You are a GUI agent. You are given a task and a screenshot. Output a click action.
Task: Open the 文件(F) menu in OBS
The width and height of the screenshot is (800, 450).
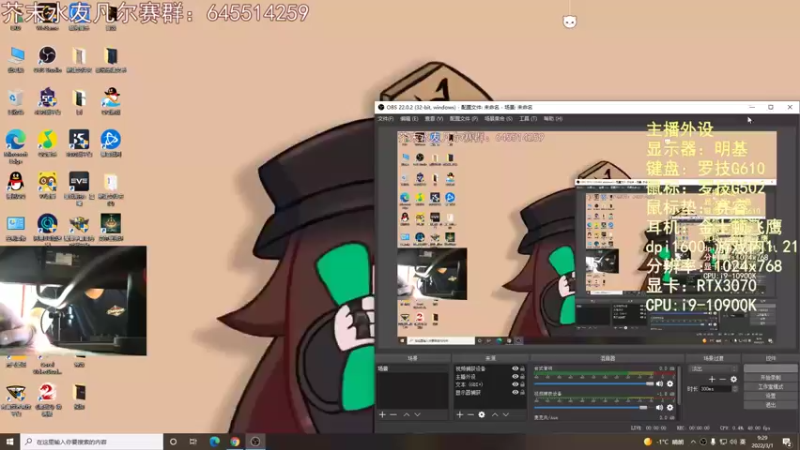point(385,119)
